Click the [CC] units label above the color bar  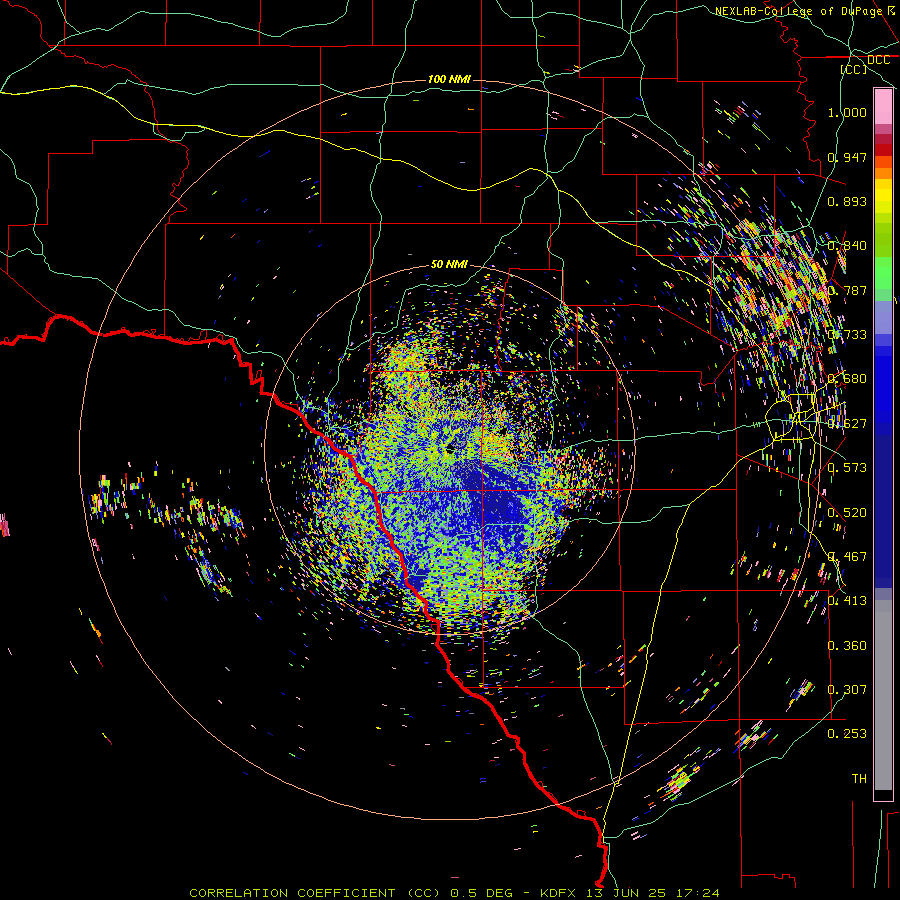(854, 69)
